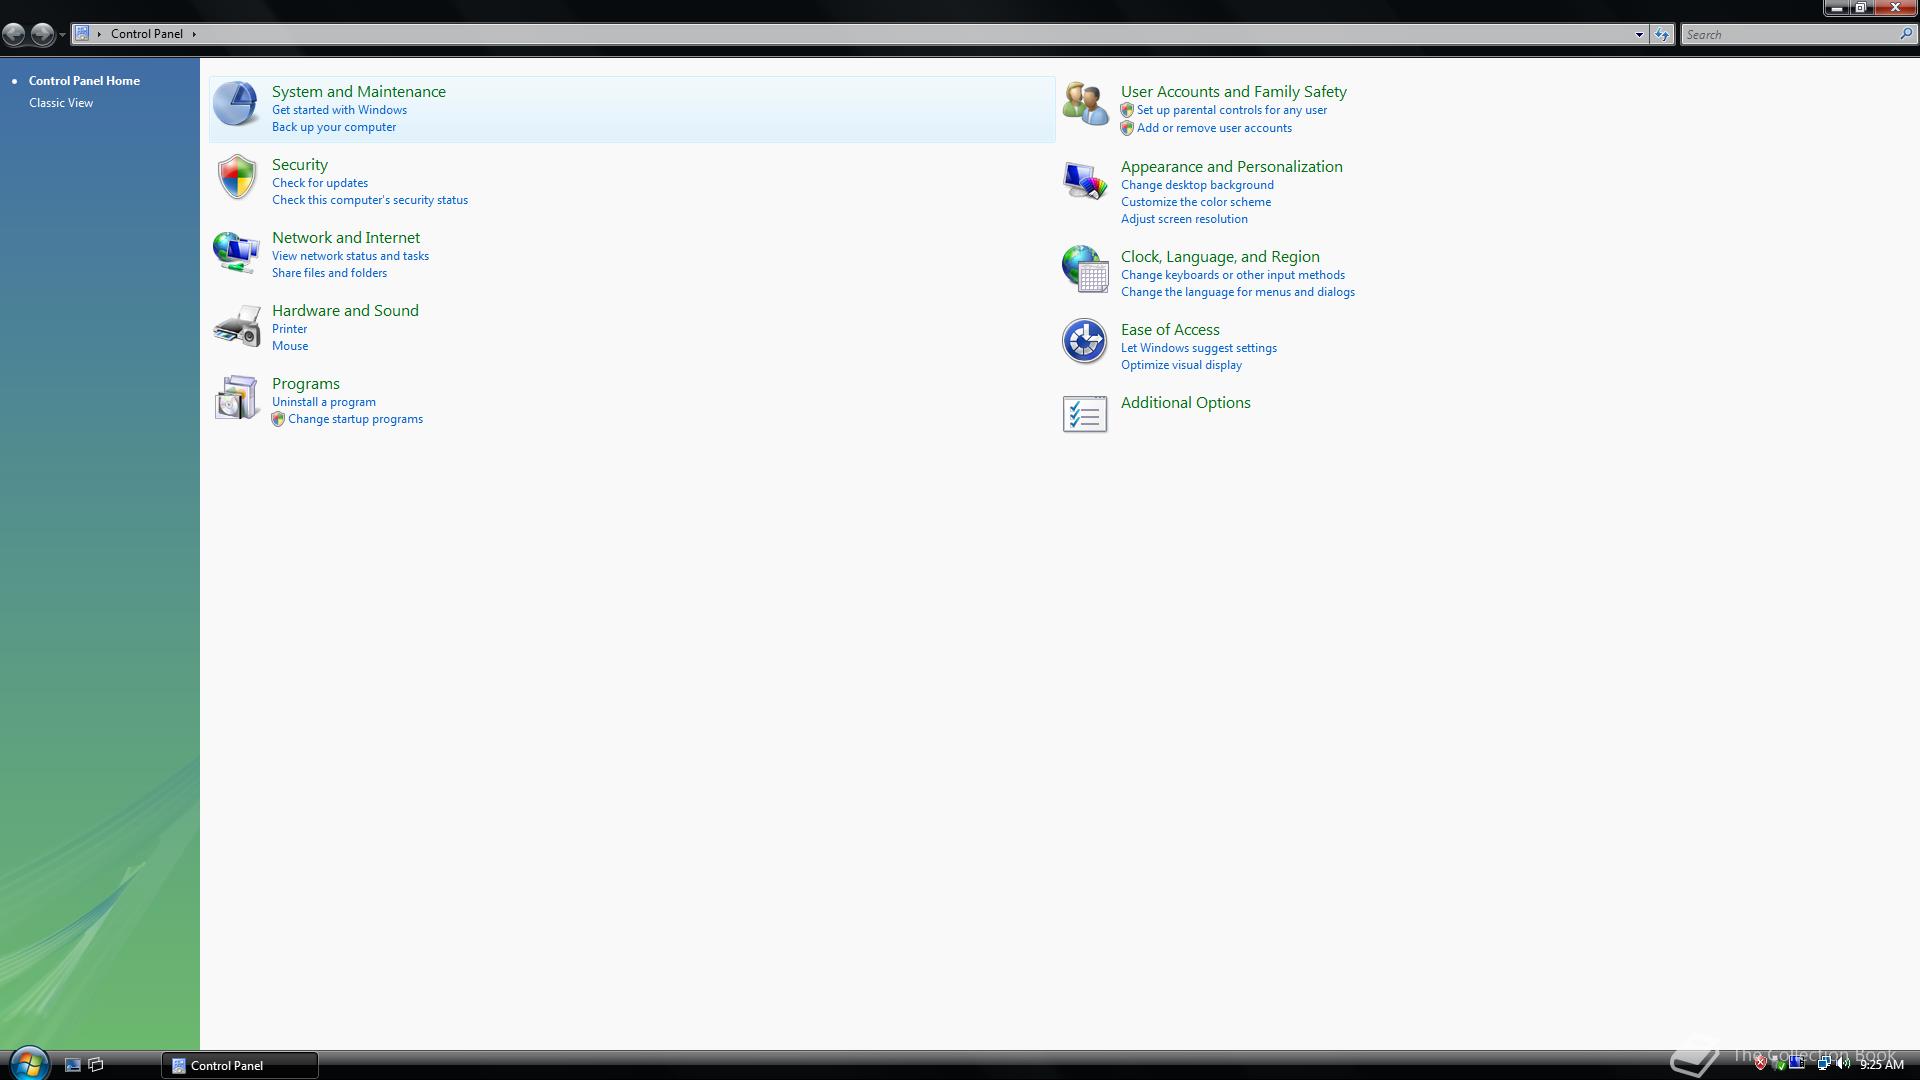The width and height of the screenshot is (1920, 1080).
Task: Open the Network and Internet globe icon
Action: pos(236,251)
